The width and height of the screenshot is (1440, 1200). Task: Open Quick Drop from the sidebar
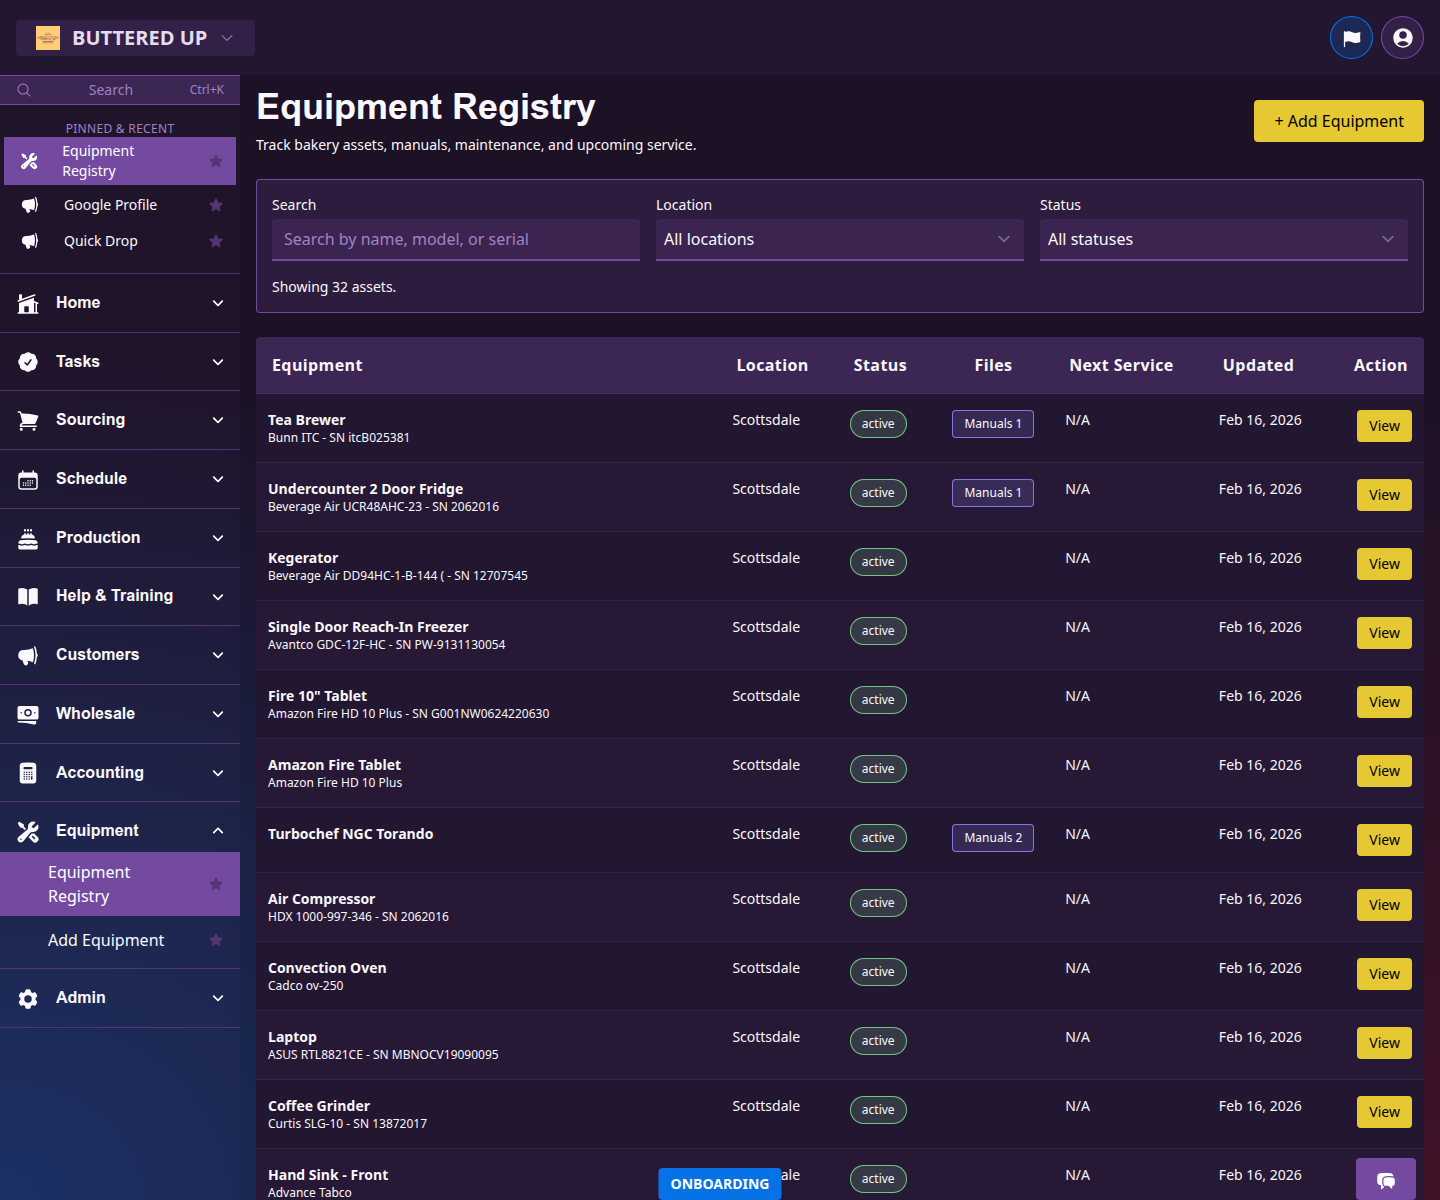[100, 241]
